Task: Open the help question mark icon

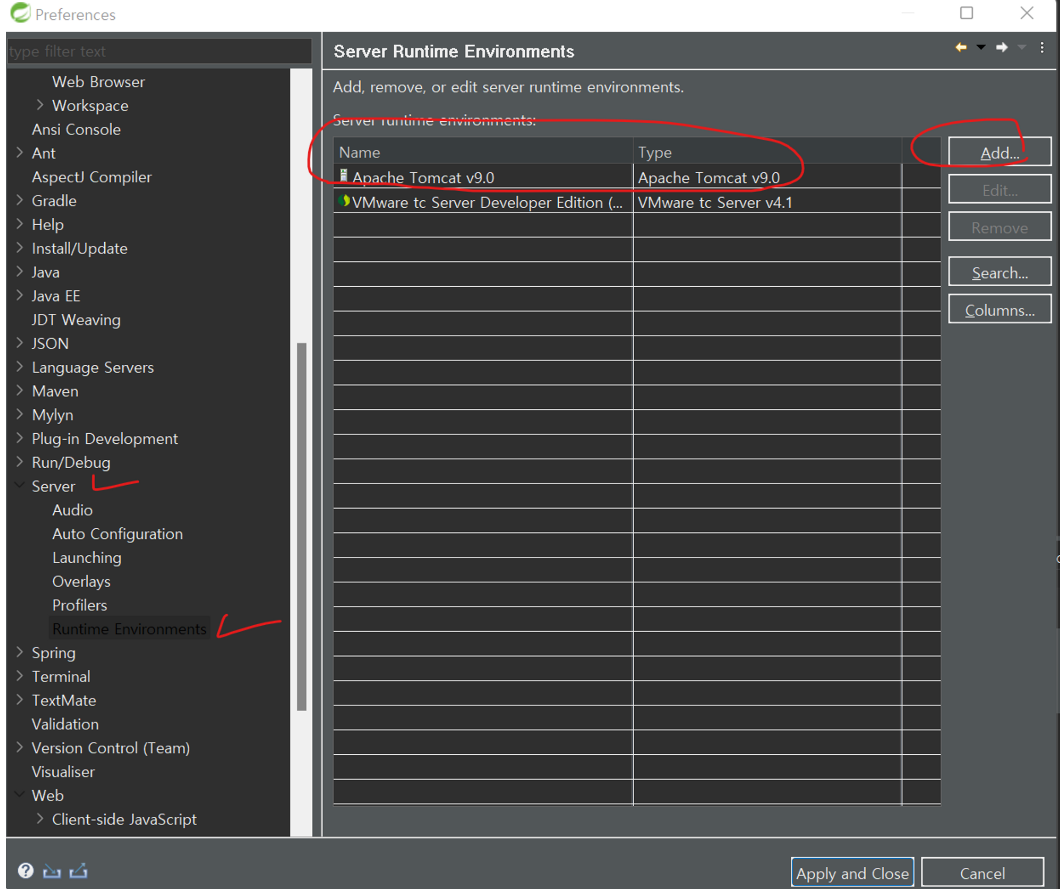Action: [x=26, y=871]
